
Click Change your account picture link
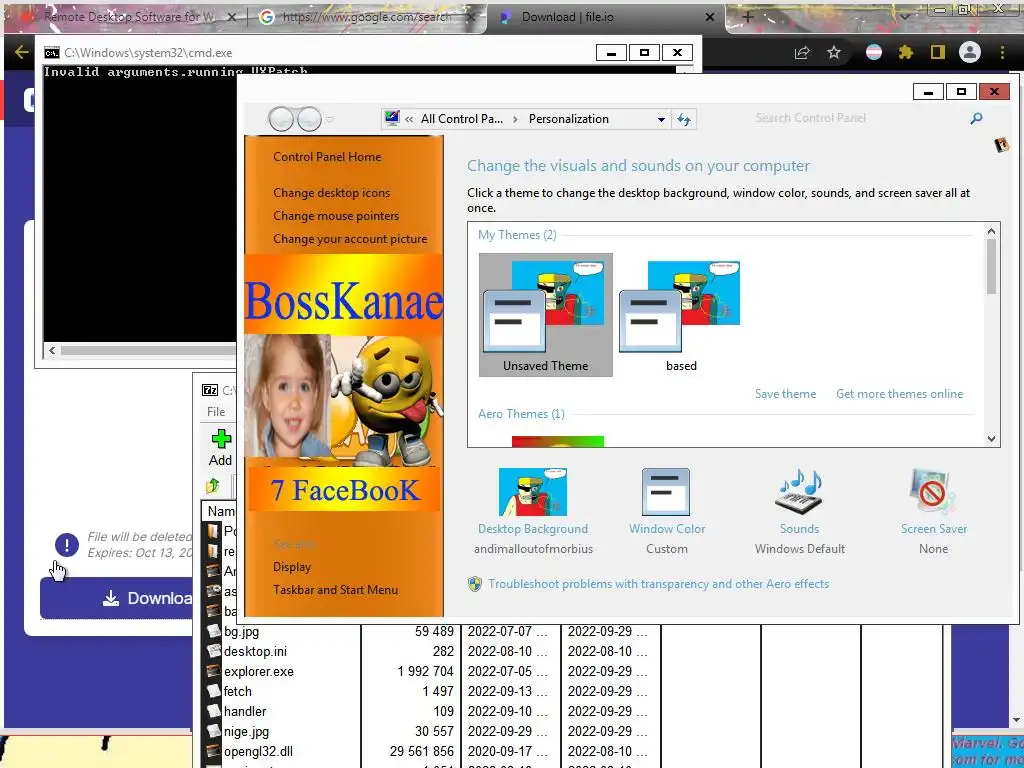coord(350,239)
